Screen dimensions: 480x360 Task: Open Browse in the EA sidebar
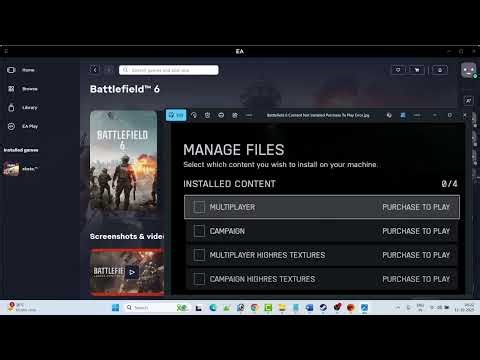click(30, 89)
